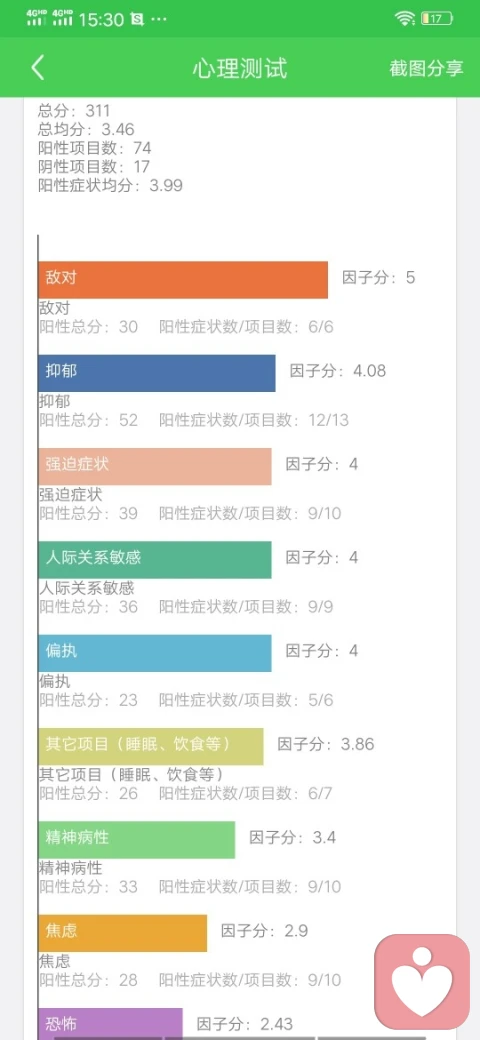This screenshot has height=1040, width=480.
Task: Select the salmon 强迫症状 bar
Action: (155, 466)
